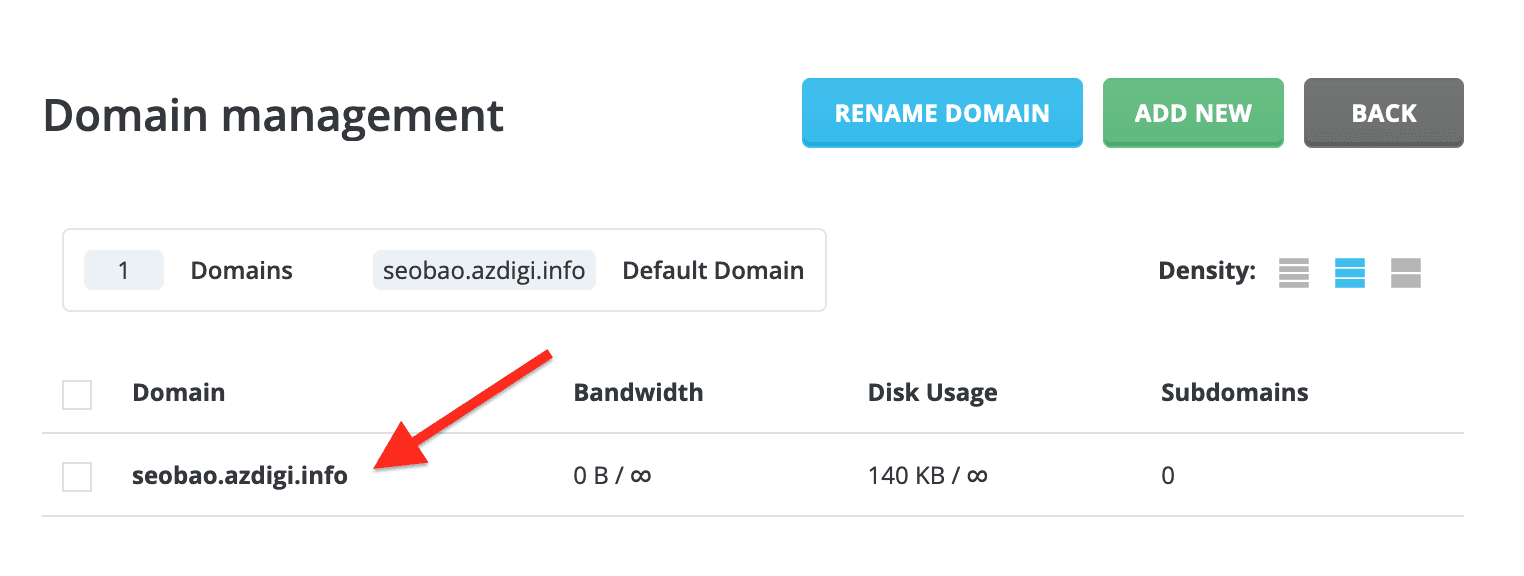
Task: Check the seobao.azdigi.info row checkbox
Action: click(x=77, y=477)
